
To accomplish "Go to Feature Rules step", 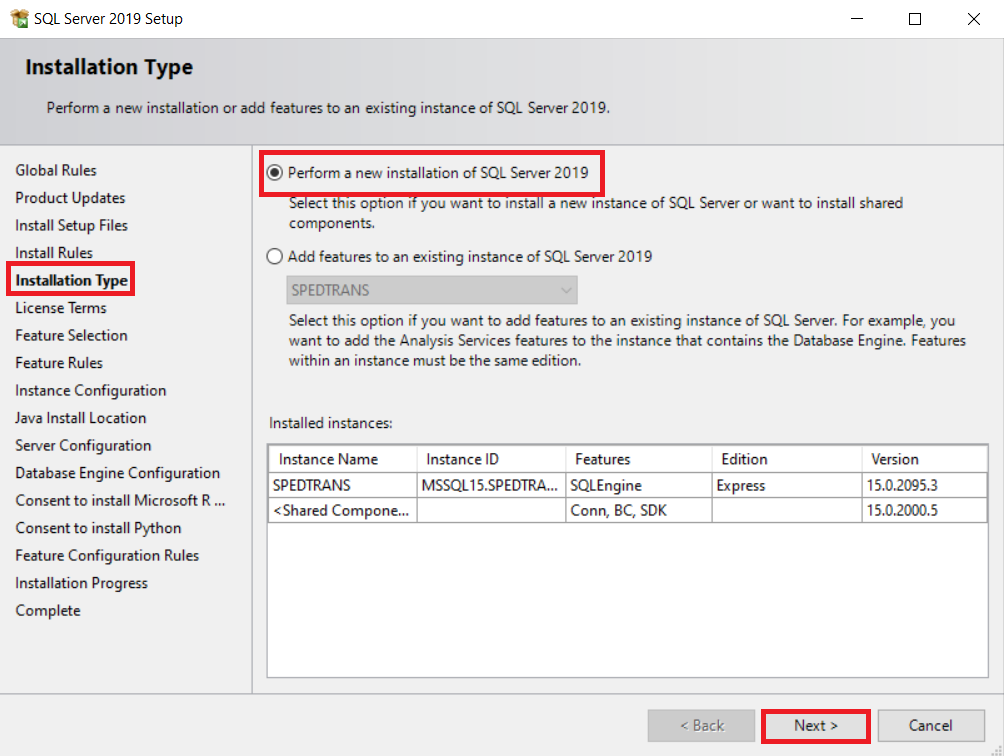I will click(59, 363).
